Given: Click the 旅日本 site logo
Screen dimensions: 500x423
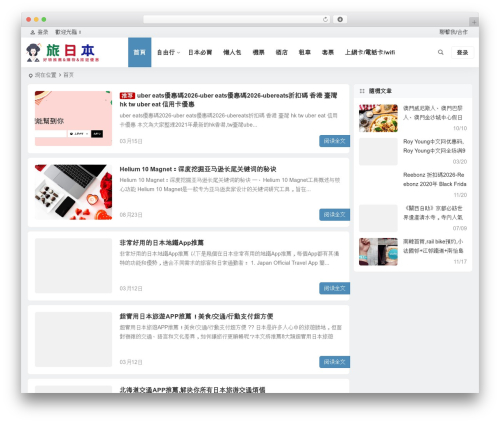Looking at the screenshot, I should (63, 53).
